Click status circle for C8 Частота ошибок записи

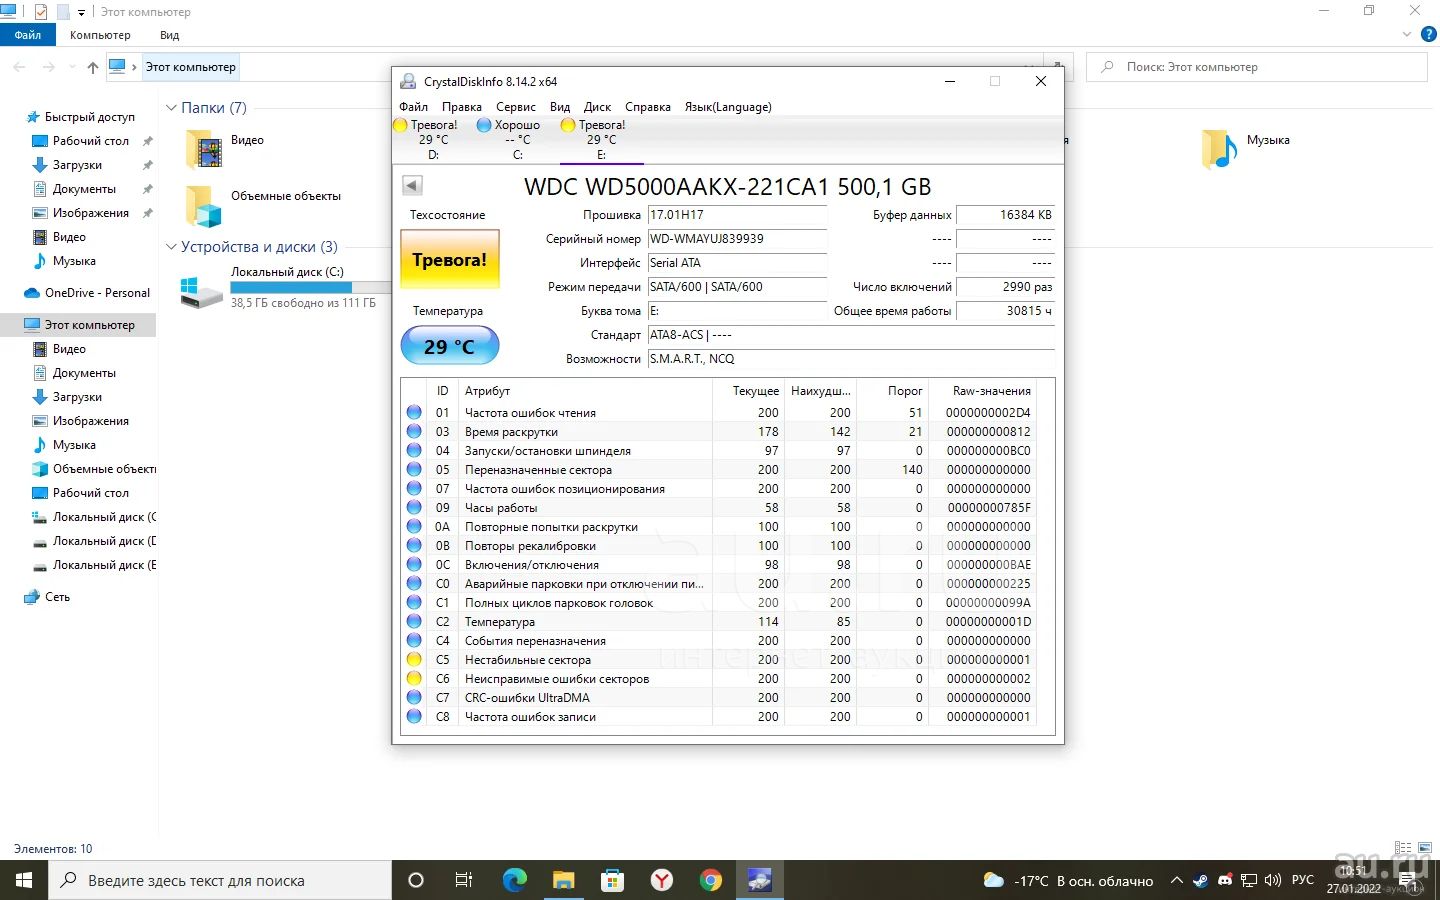tap(414, 716)
